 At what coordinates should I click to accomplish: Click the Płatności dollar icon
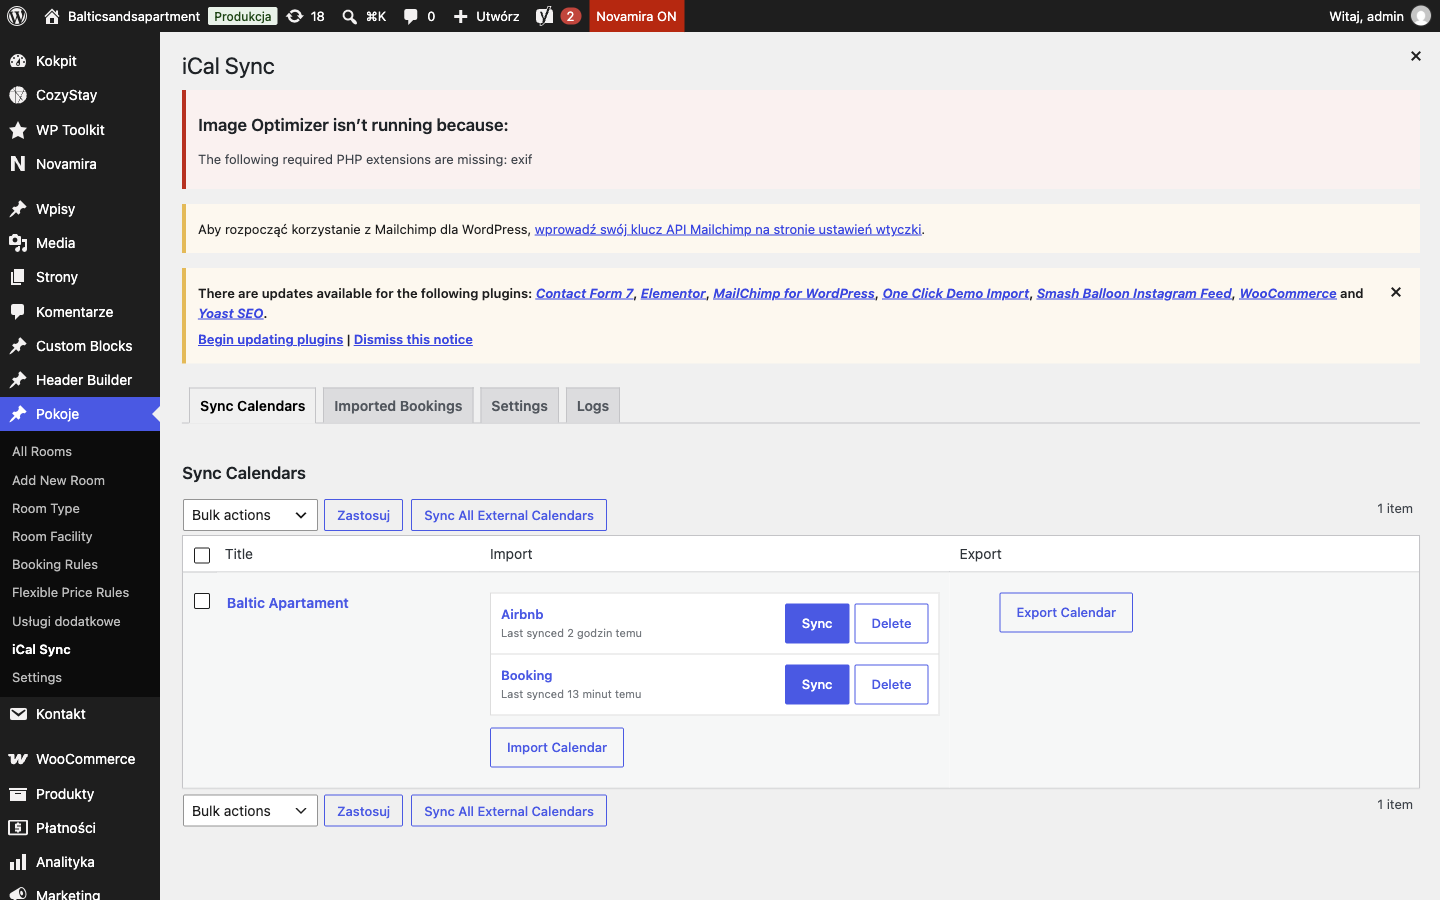coord(18,828)
